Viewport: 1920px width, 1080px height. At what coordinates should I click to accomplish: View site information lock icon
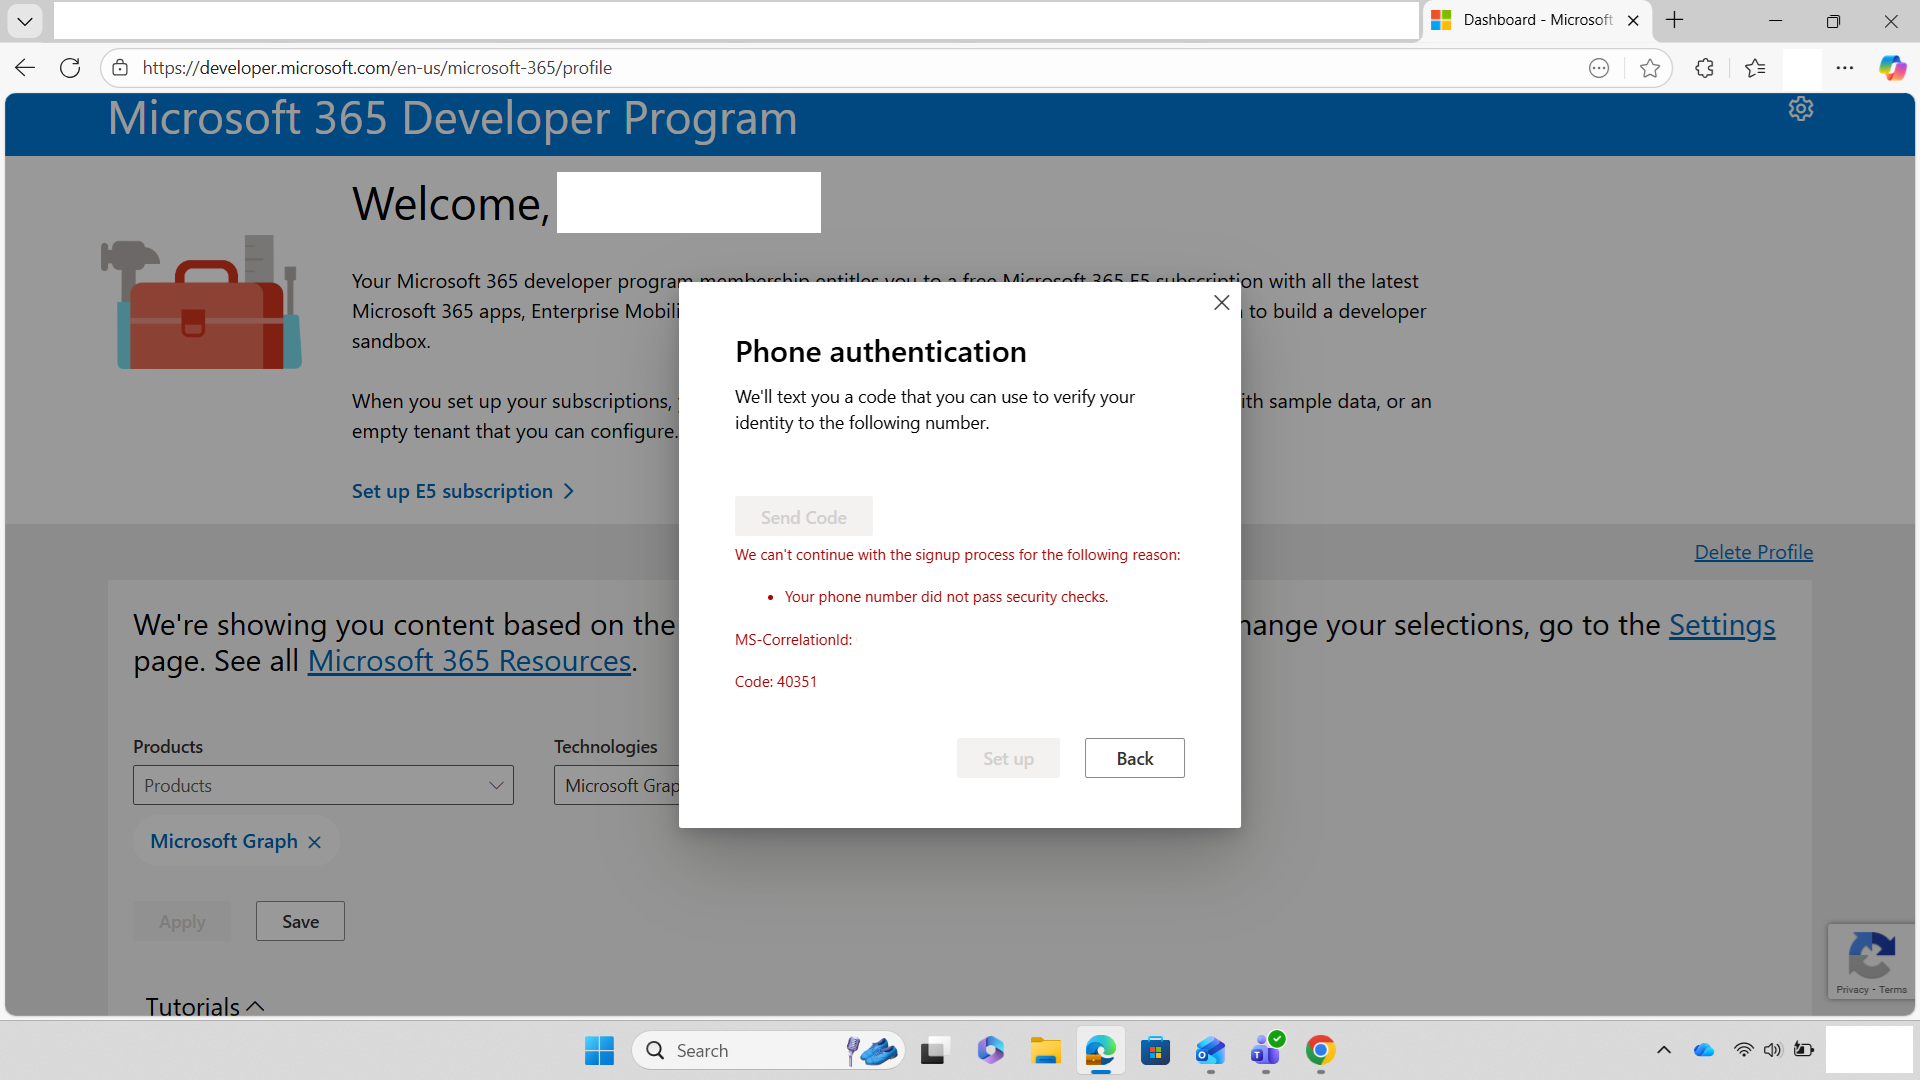pos(120,68)
